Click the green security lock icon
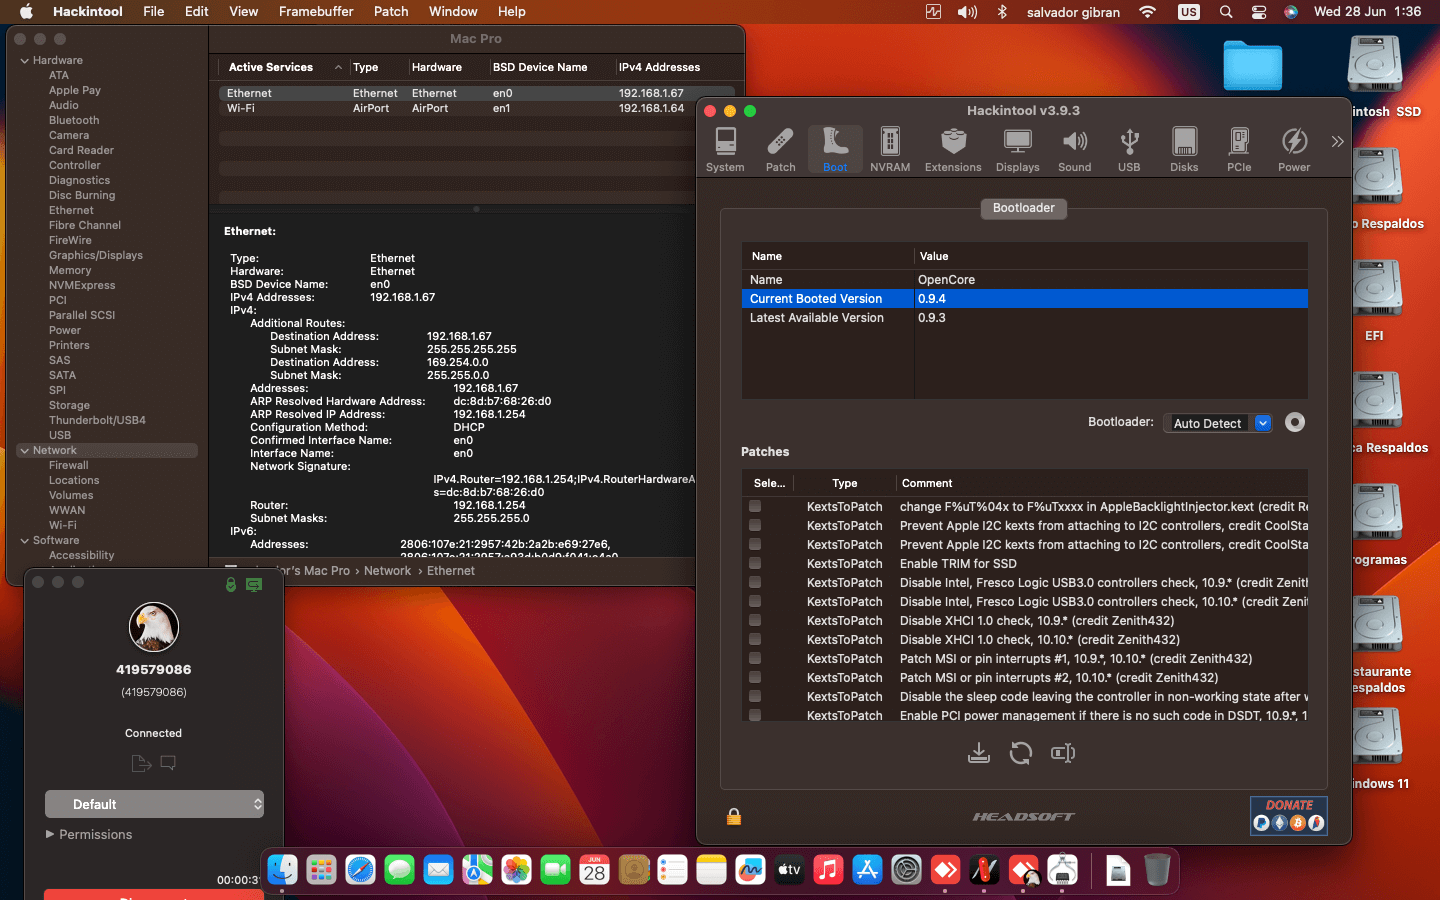Image resolution: width=1440 pixels, height=900 pixels. pos(231,584)
